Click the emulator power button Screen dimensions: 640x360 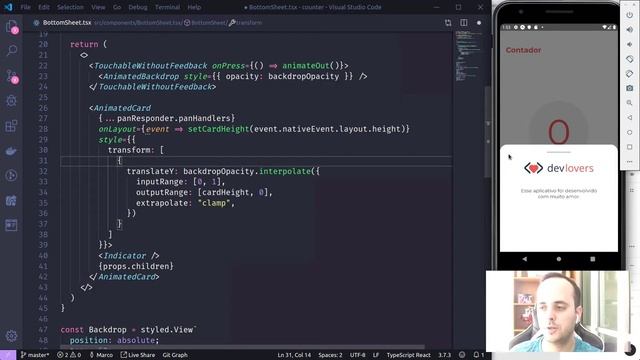[x=629, y=15]
